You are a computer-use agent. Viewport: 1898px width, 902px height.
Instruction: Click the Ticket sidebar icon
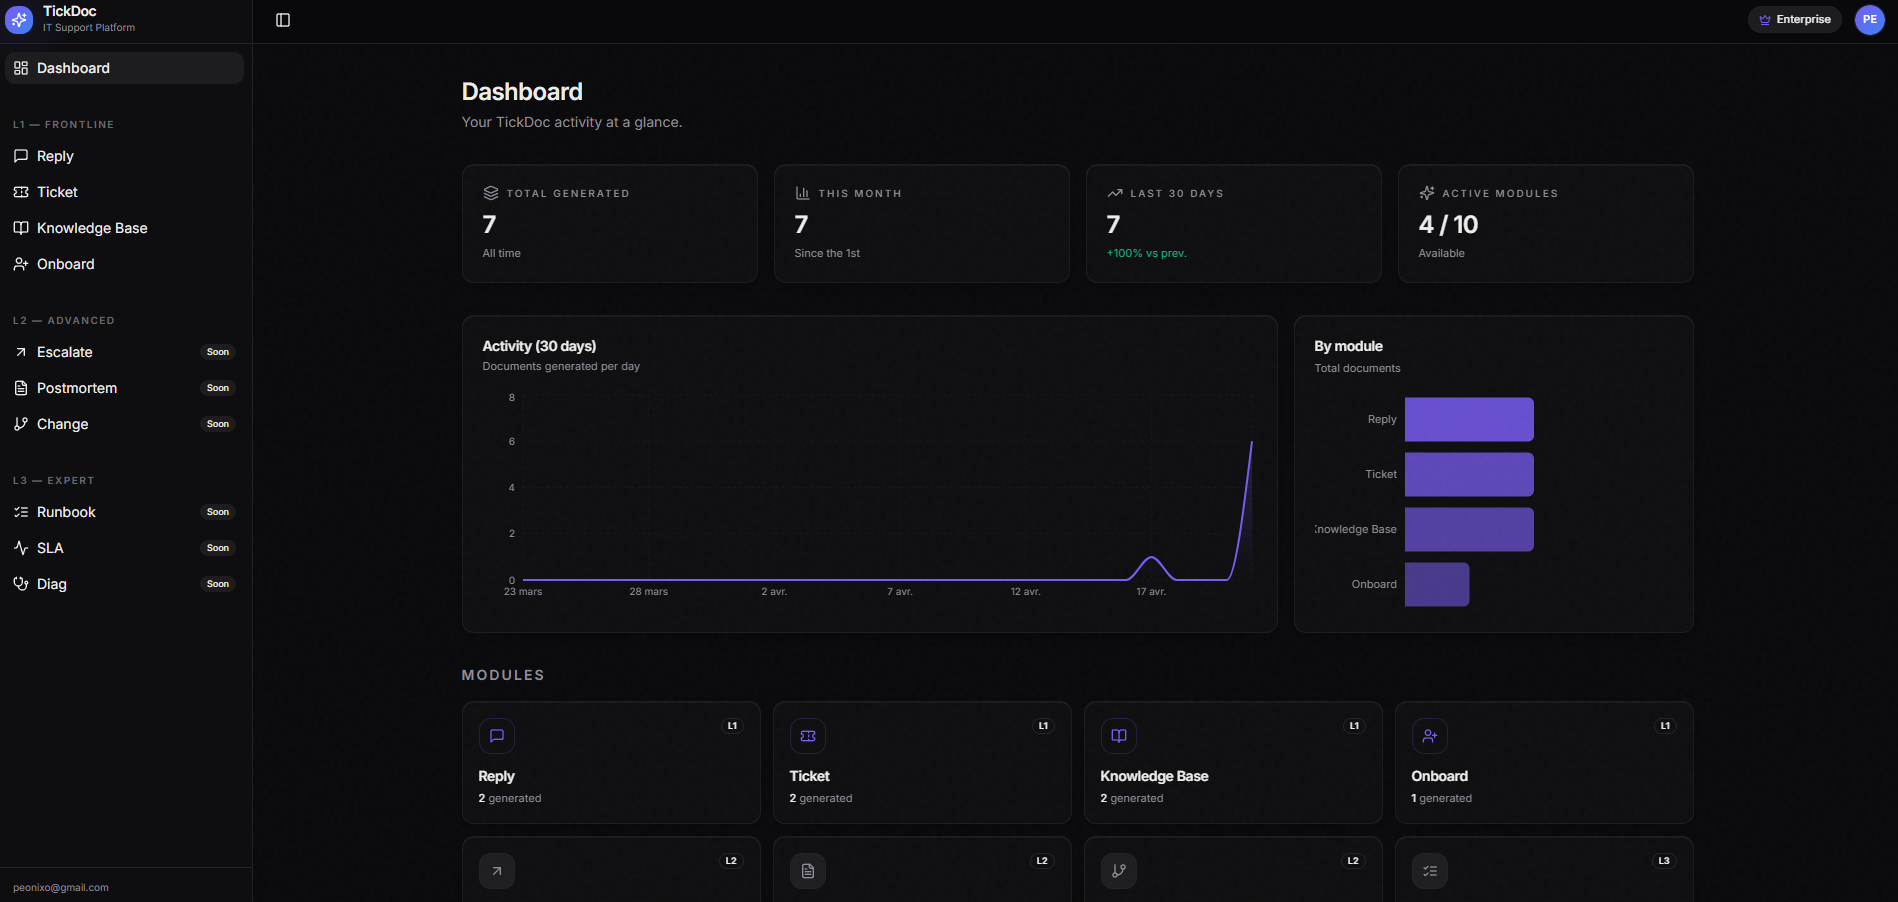22,191
